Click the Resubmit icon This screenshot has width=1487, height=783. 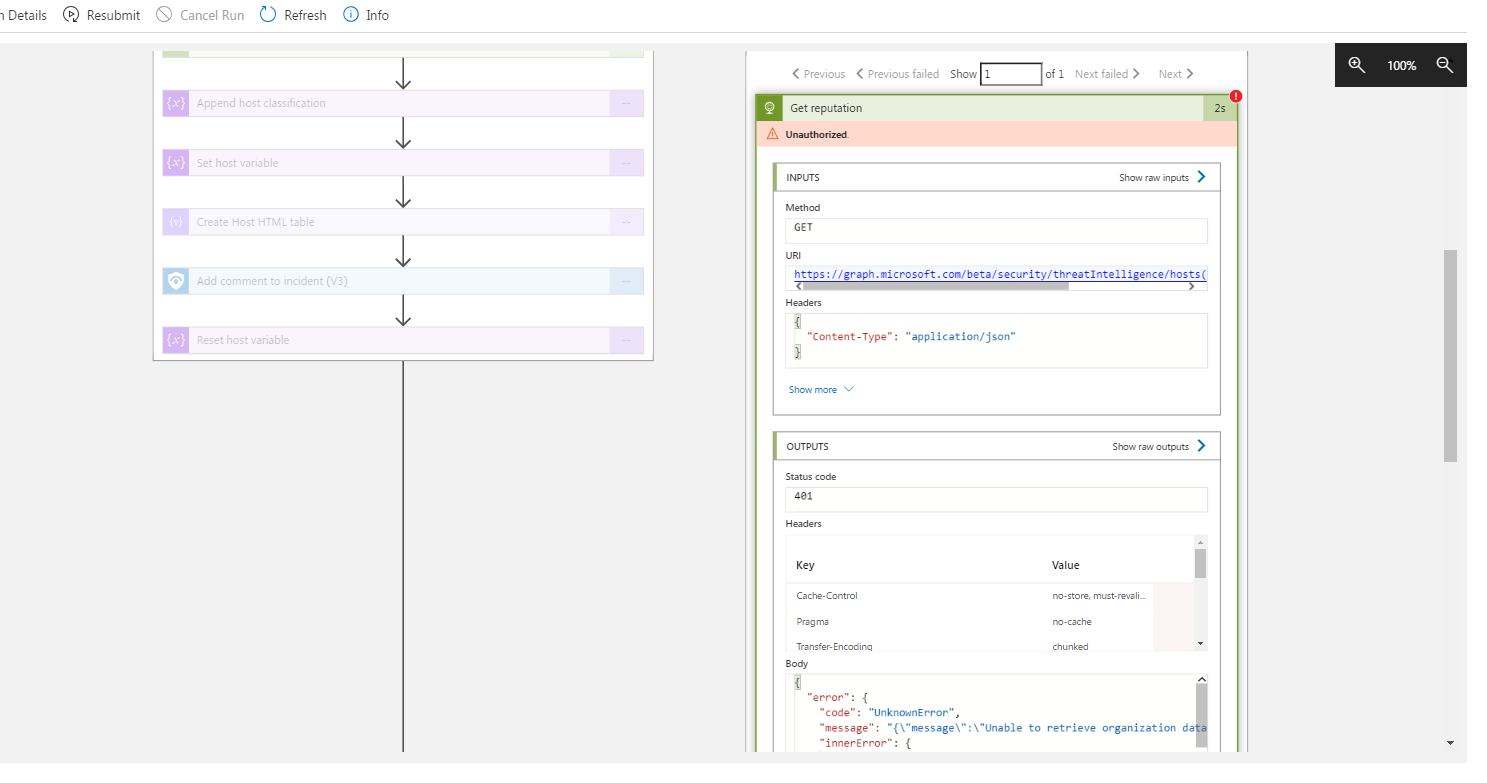coord(69,14)
